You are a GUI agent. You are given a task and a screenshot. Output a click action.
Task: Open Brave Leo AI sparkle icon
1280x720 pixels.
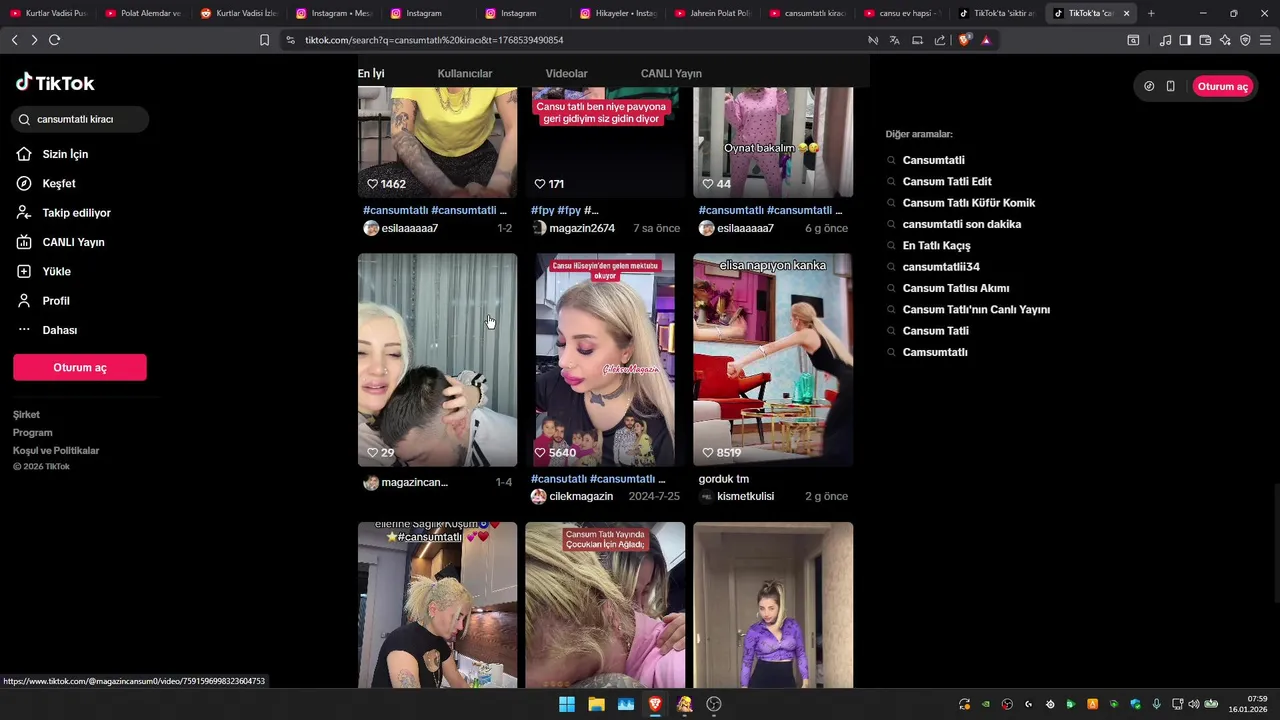tap(1225, 40)
